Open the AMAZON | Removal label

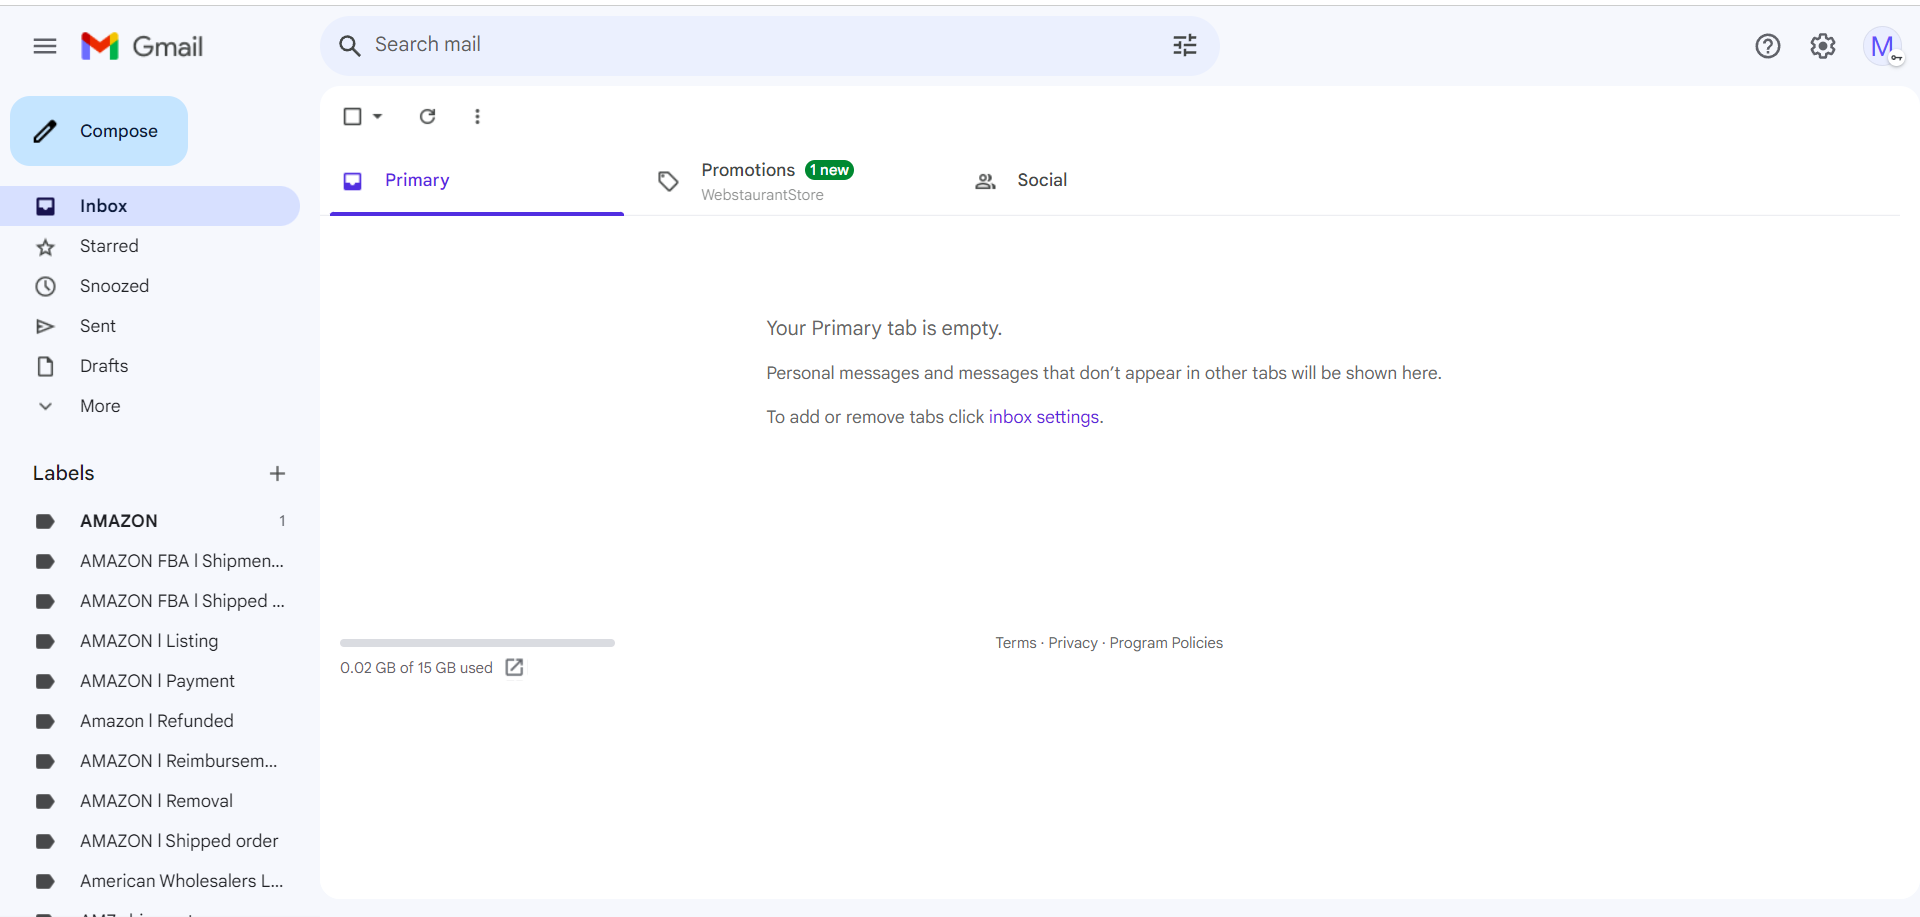pyautogui.click(x=150, y=801)
